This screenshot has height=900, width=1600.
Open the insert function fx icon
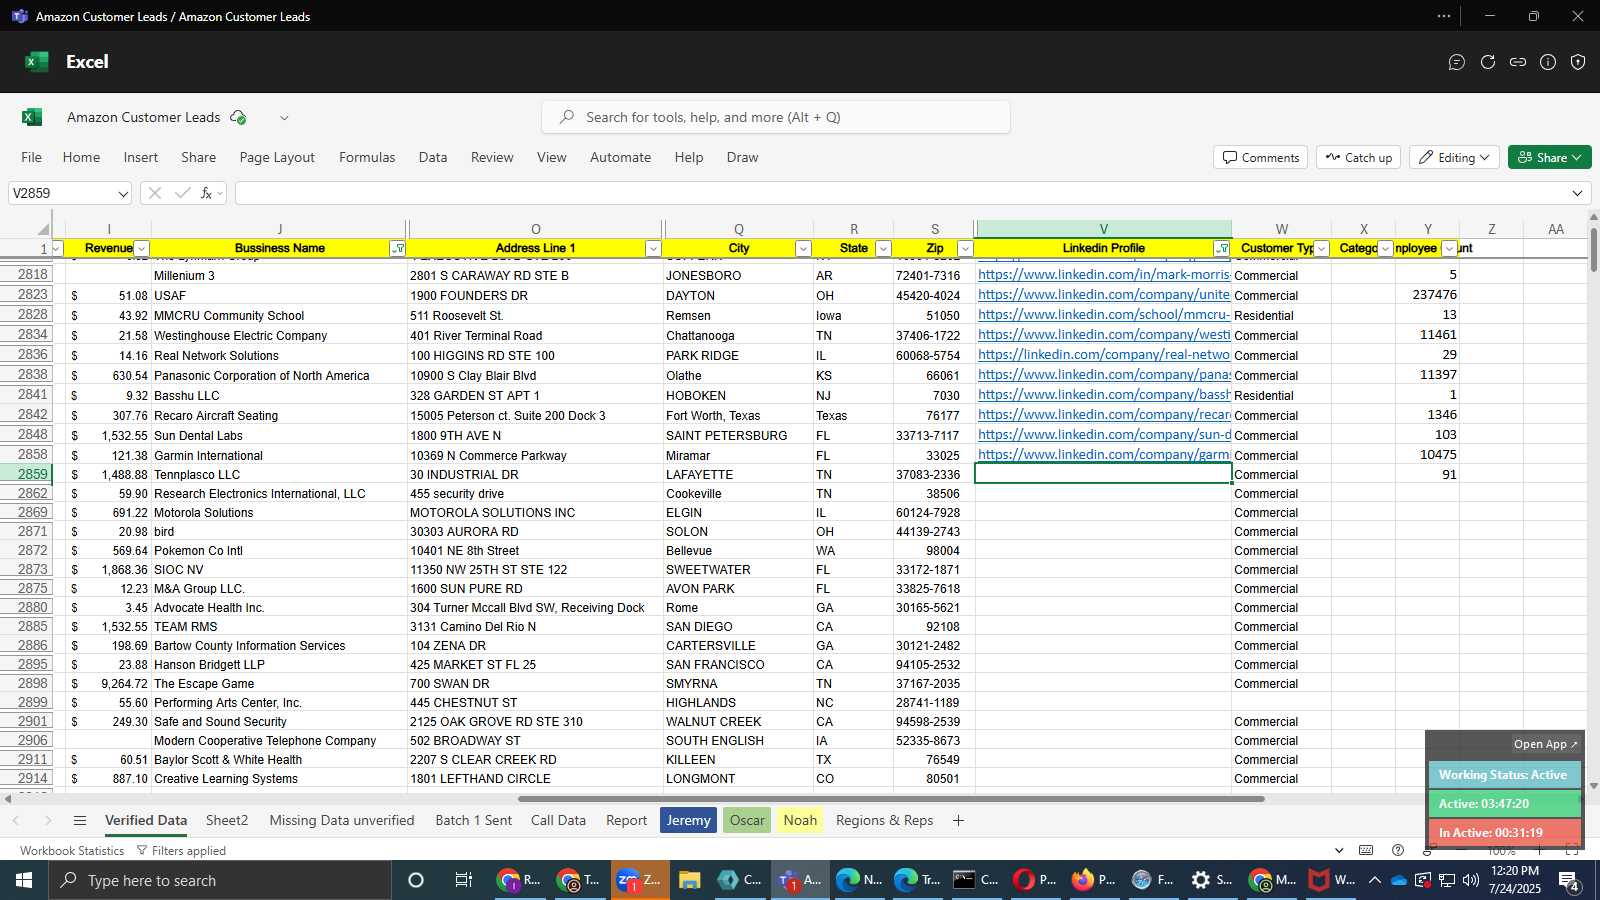point(207,193)
